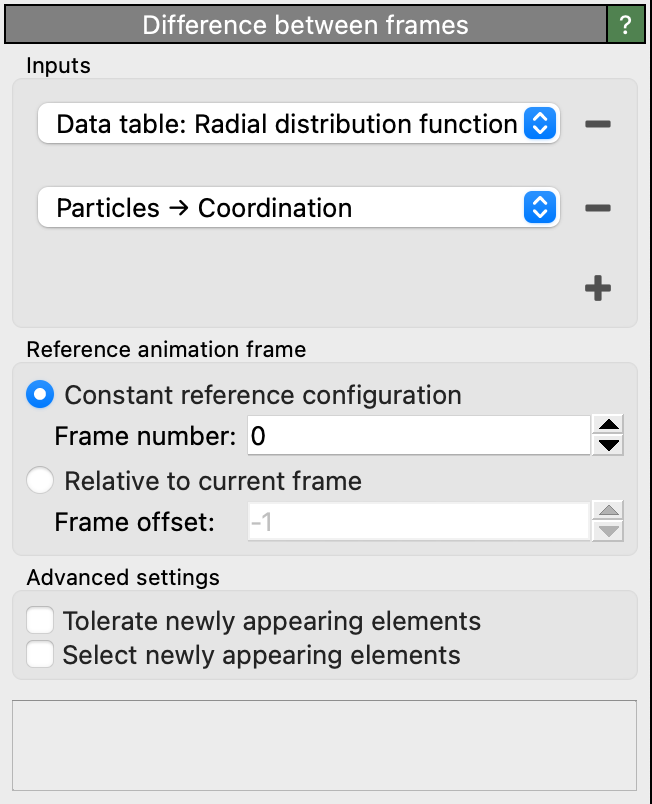Click the Frame number input field
This screenshot has height=804, width=652.
(416, 436)
